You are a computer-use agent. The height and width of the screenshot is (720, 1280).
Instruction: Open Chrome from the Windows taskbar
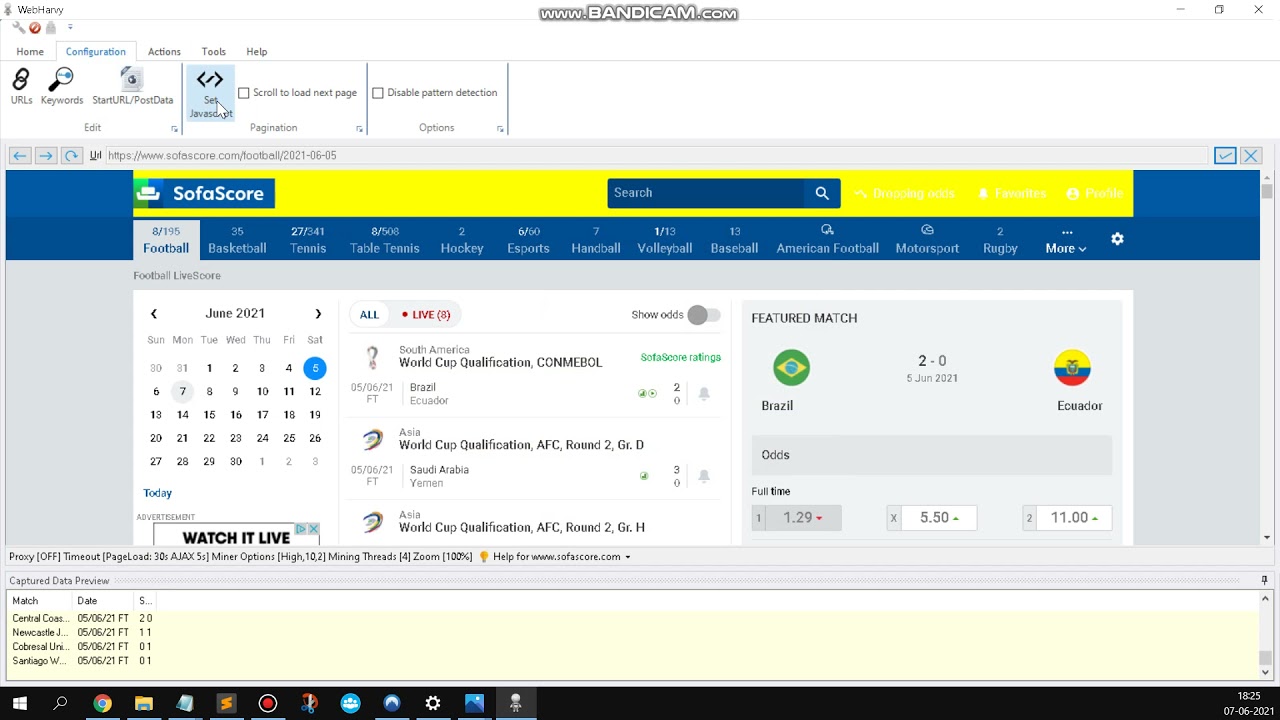(102, 704)
